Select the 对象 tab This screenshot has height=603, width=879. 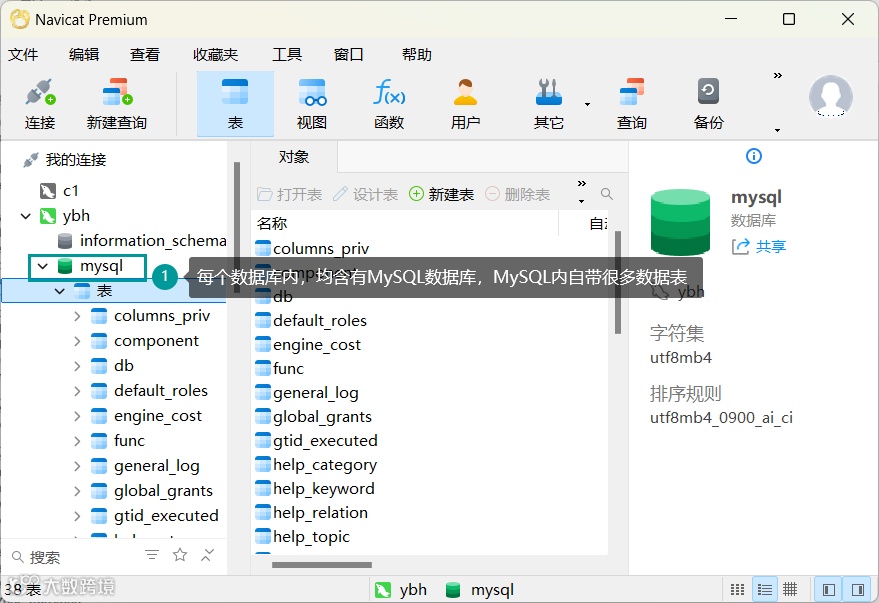pyautogui.click(x=294, y=157)
